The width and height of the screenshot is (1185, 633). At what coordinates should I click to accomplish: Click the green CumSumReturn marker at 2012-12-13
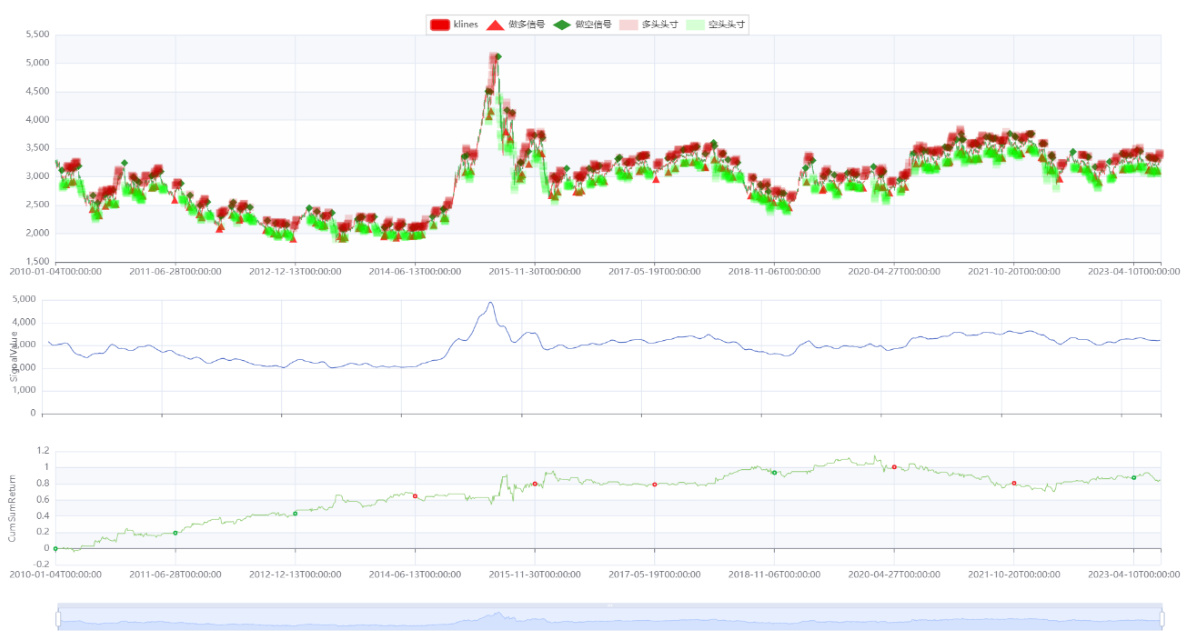(x=295, y=514)
